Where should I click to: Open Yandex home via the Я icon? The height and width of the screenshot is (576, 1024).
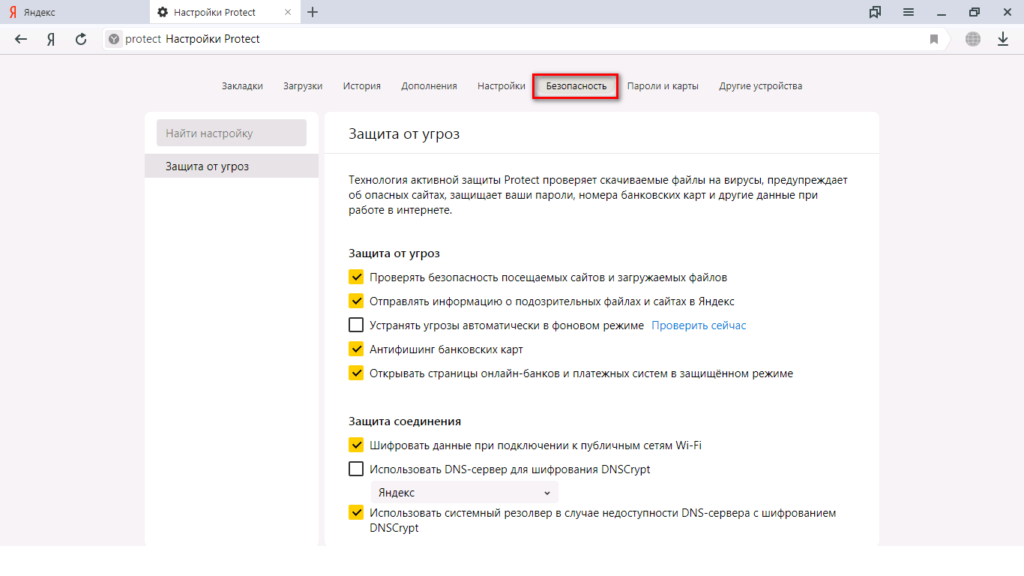(51, 39)
